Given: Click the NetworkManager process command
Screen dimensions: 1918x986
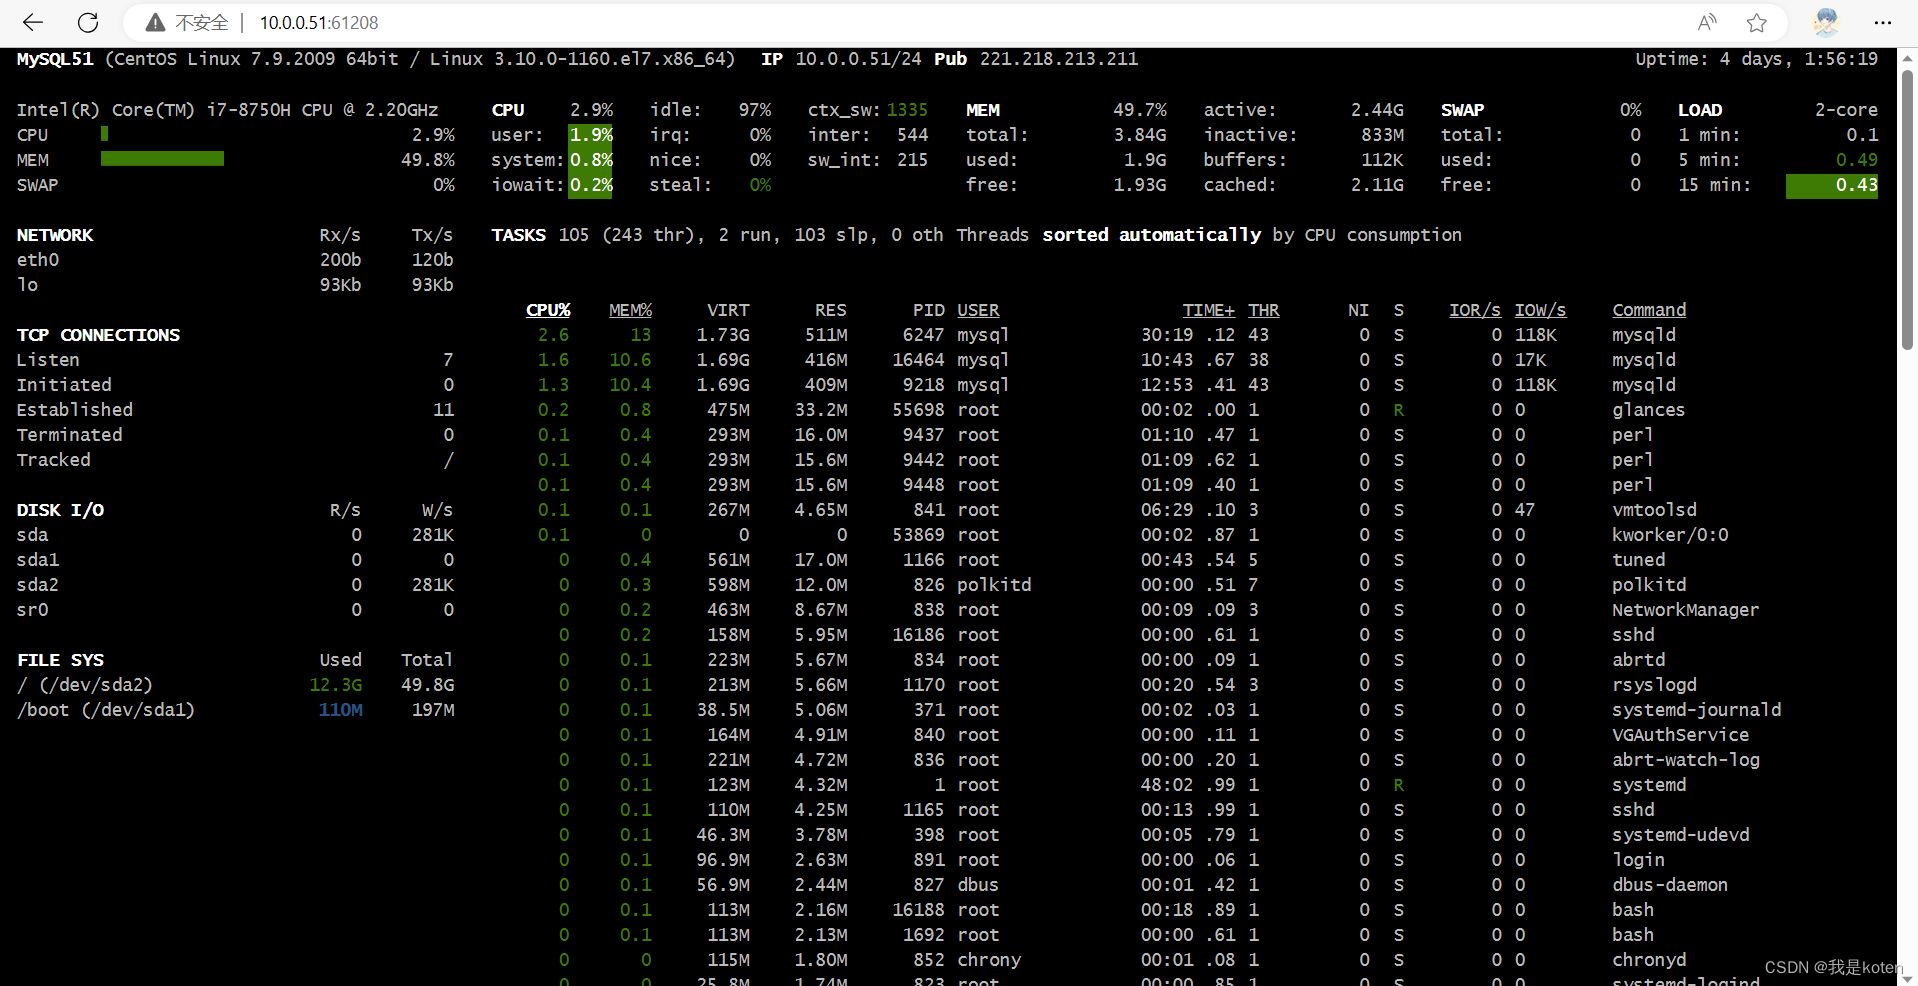Looking at the screenshot, I should click(x=1685, y=610).
